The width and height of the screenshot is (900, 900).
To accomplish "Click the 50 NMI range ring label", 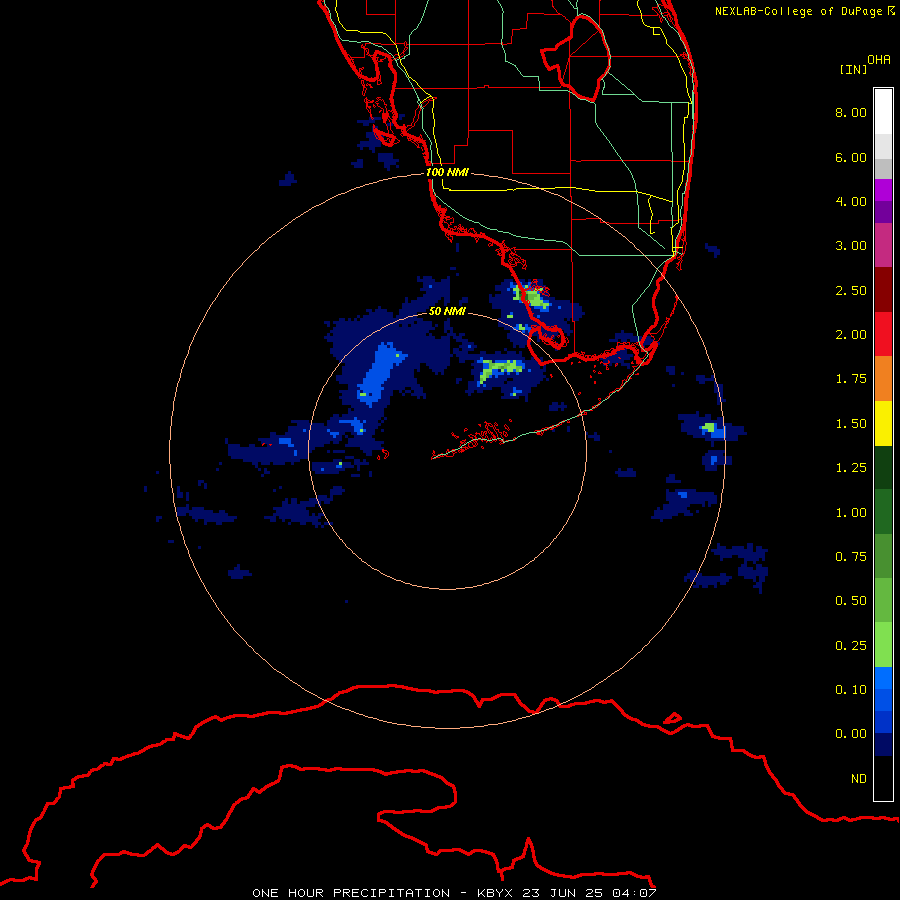I will pyautogui.click(x=447, y=311).
